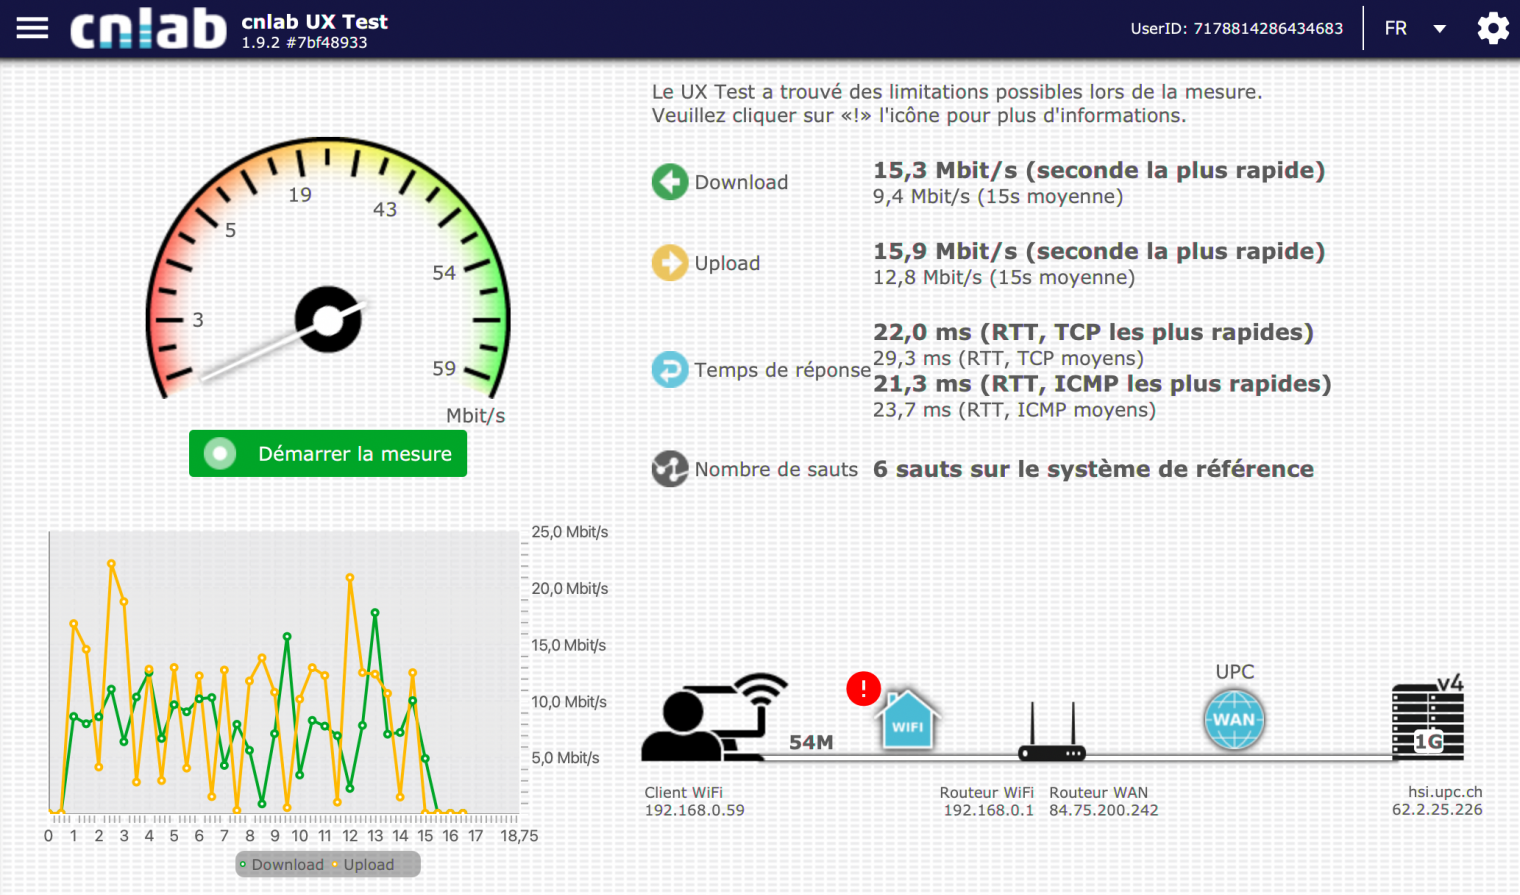Click the FR language selector
The height and width of the screenshot is (895, 1520).
pos(1396,29)
